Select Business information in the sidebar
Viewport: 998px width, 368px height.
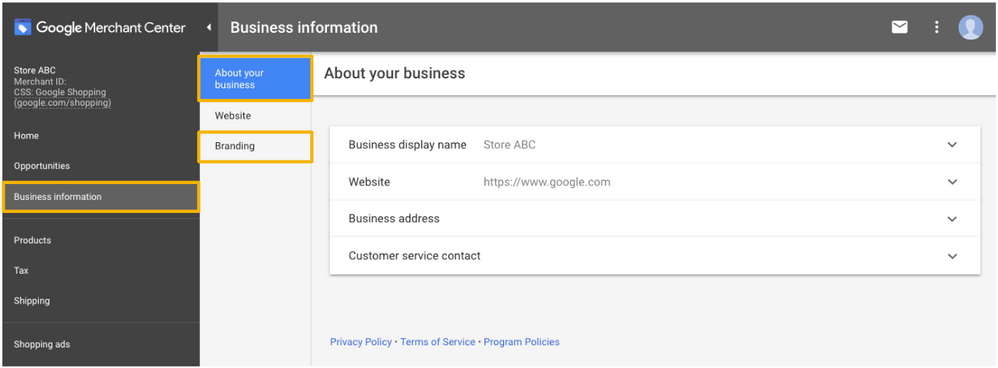click(101, 197)
